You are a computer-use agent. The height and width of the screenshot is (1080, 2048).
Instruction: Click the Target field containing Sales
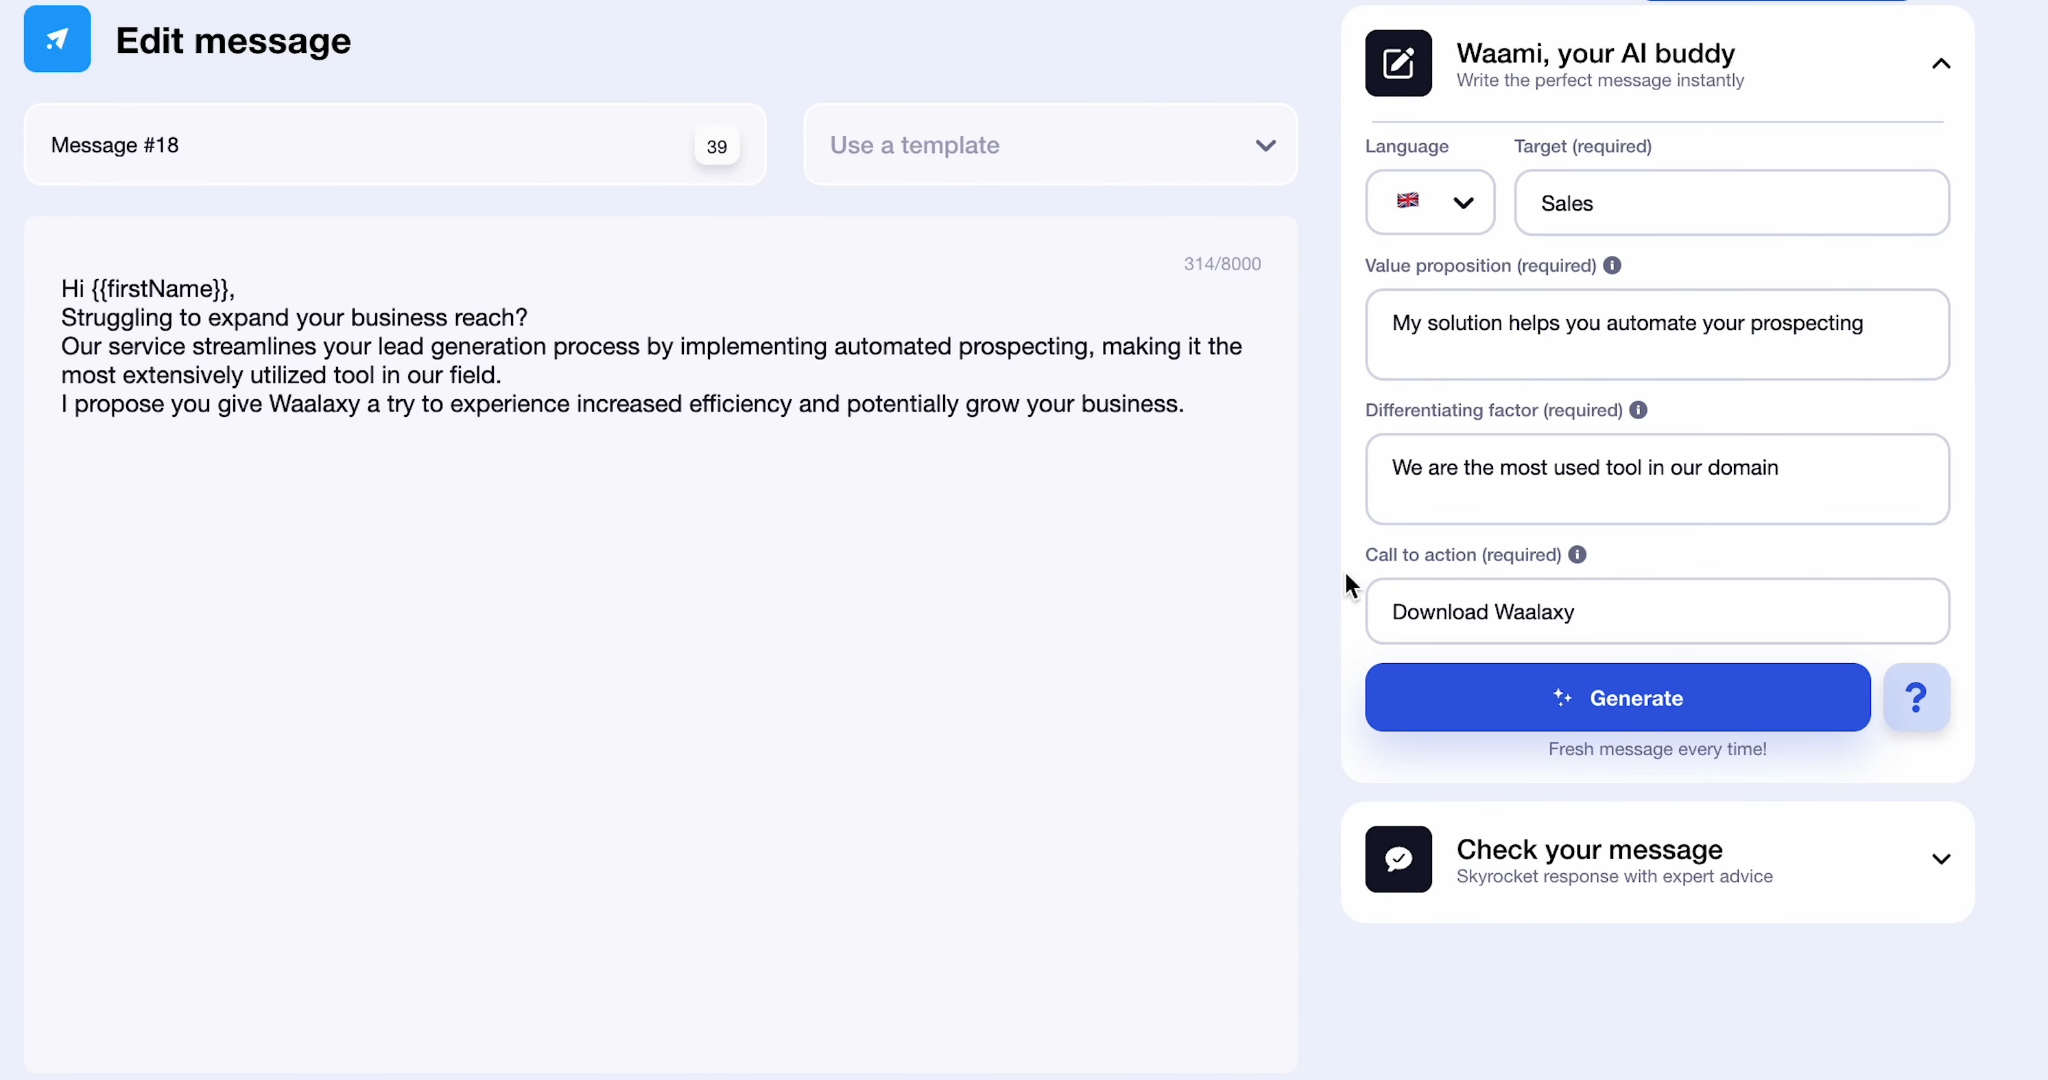[x=1731, y=203]
